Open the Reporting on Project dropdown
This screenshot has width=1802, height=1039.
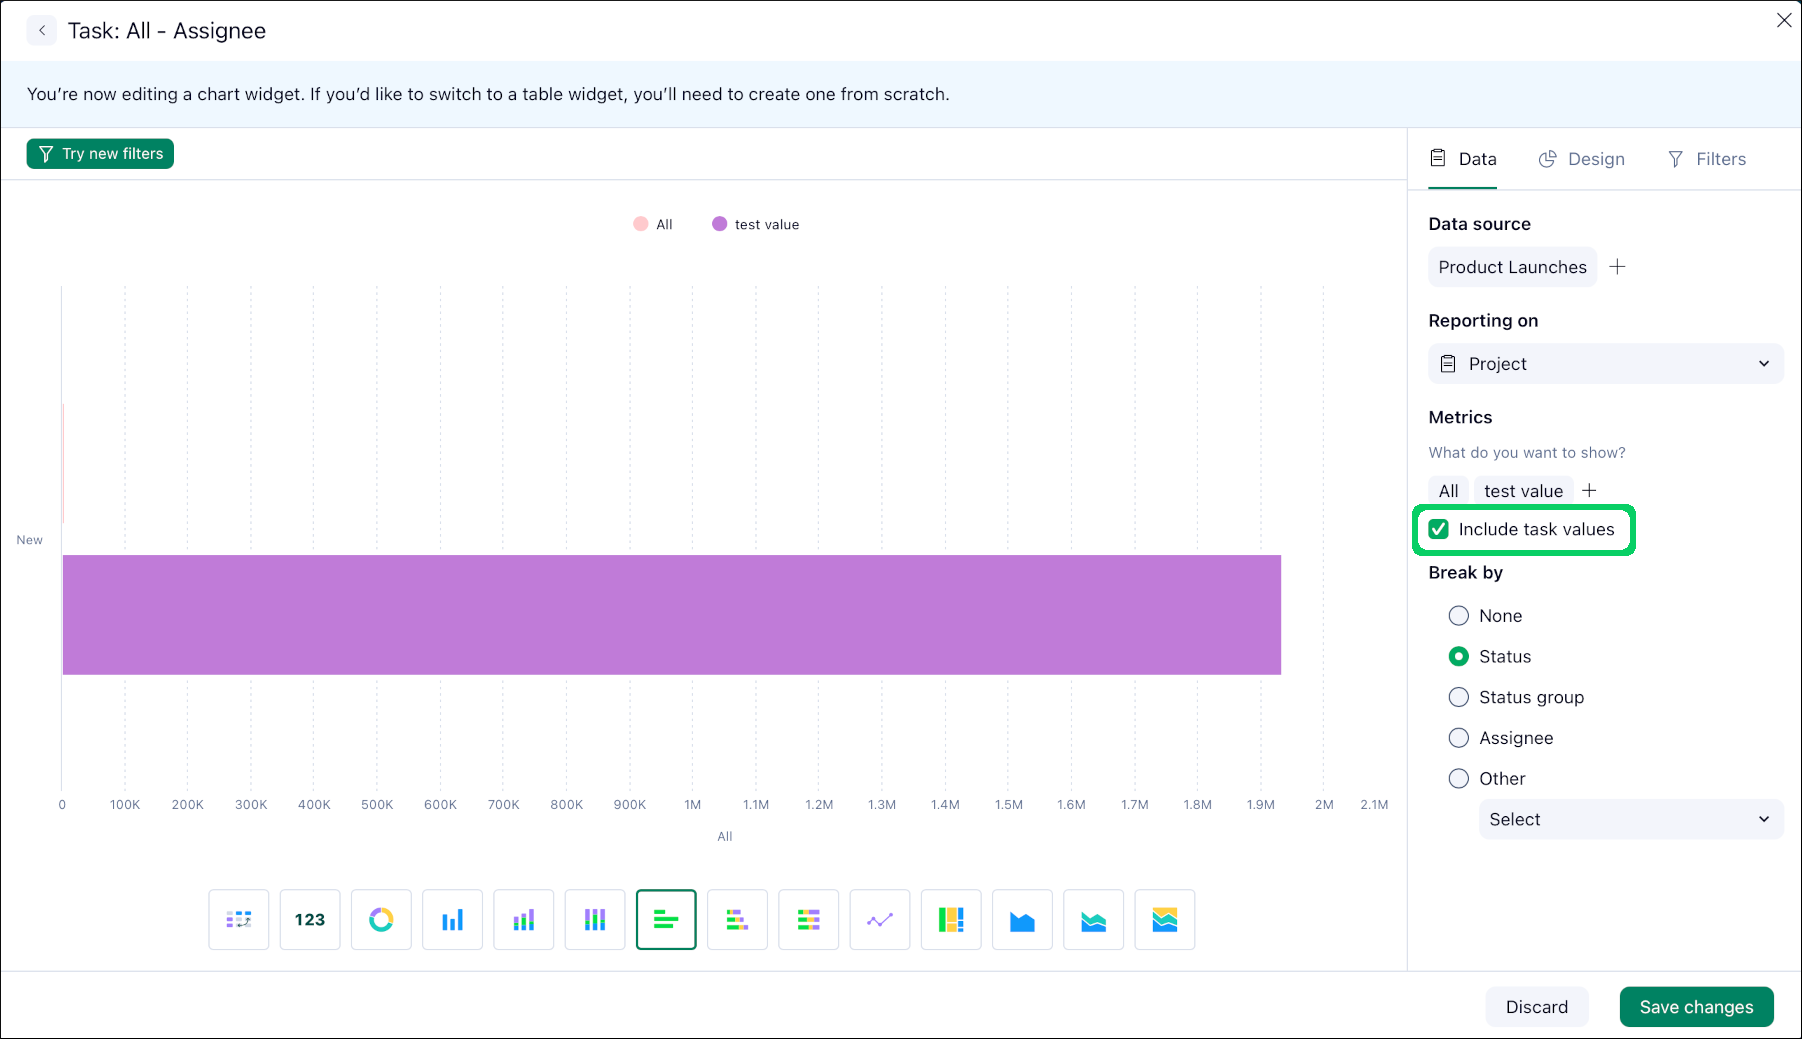1604,363
